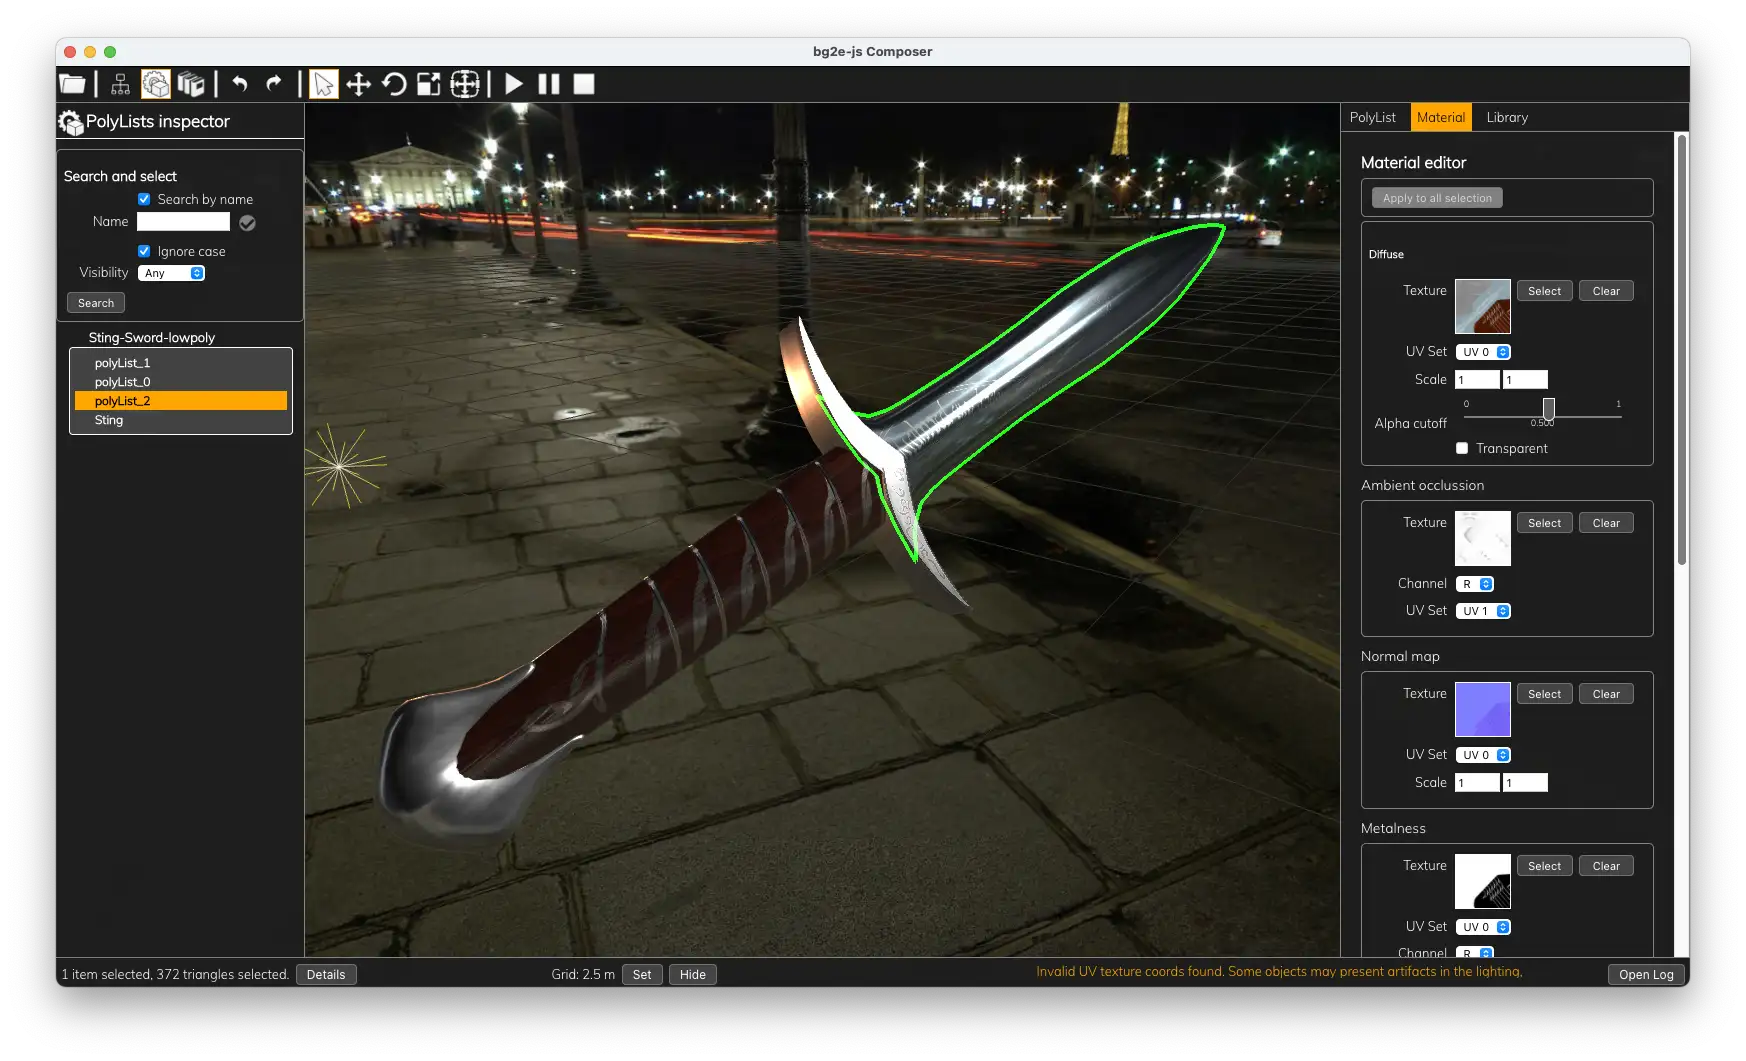Confirm name search with the checkmark icon

pos(247,223)
